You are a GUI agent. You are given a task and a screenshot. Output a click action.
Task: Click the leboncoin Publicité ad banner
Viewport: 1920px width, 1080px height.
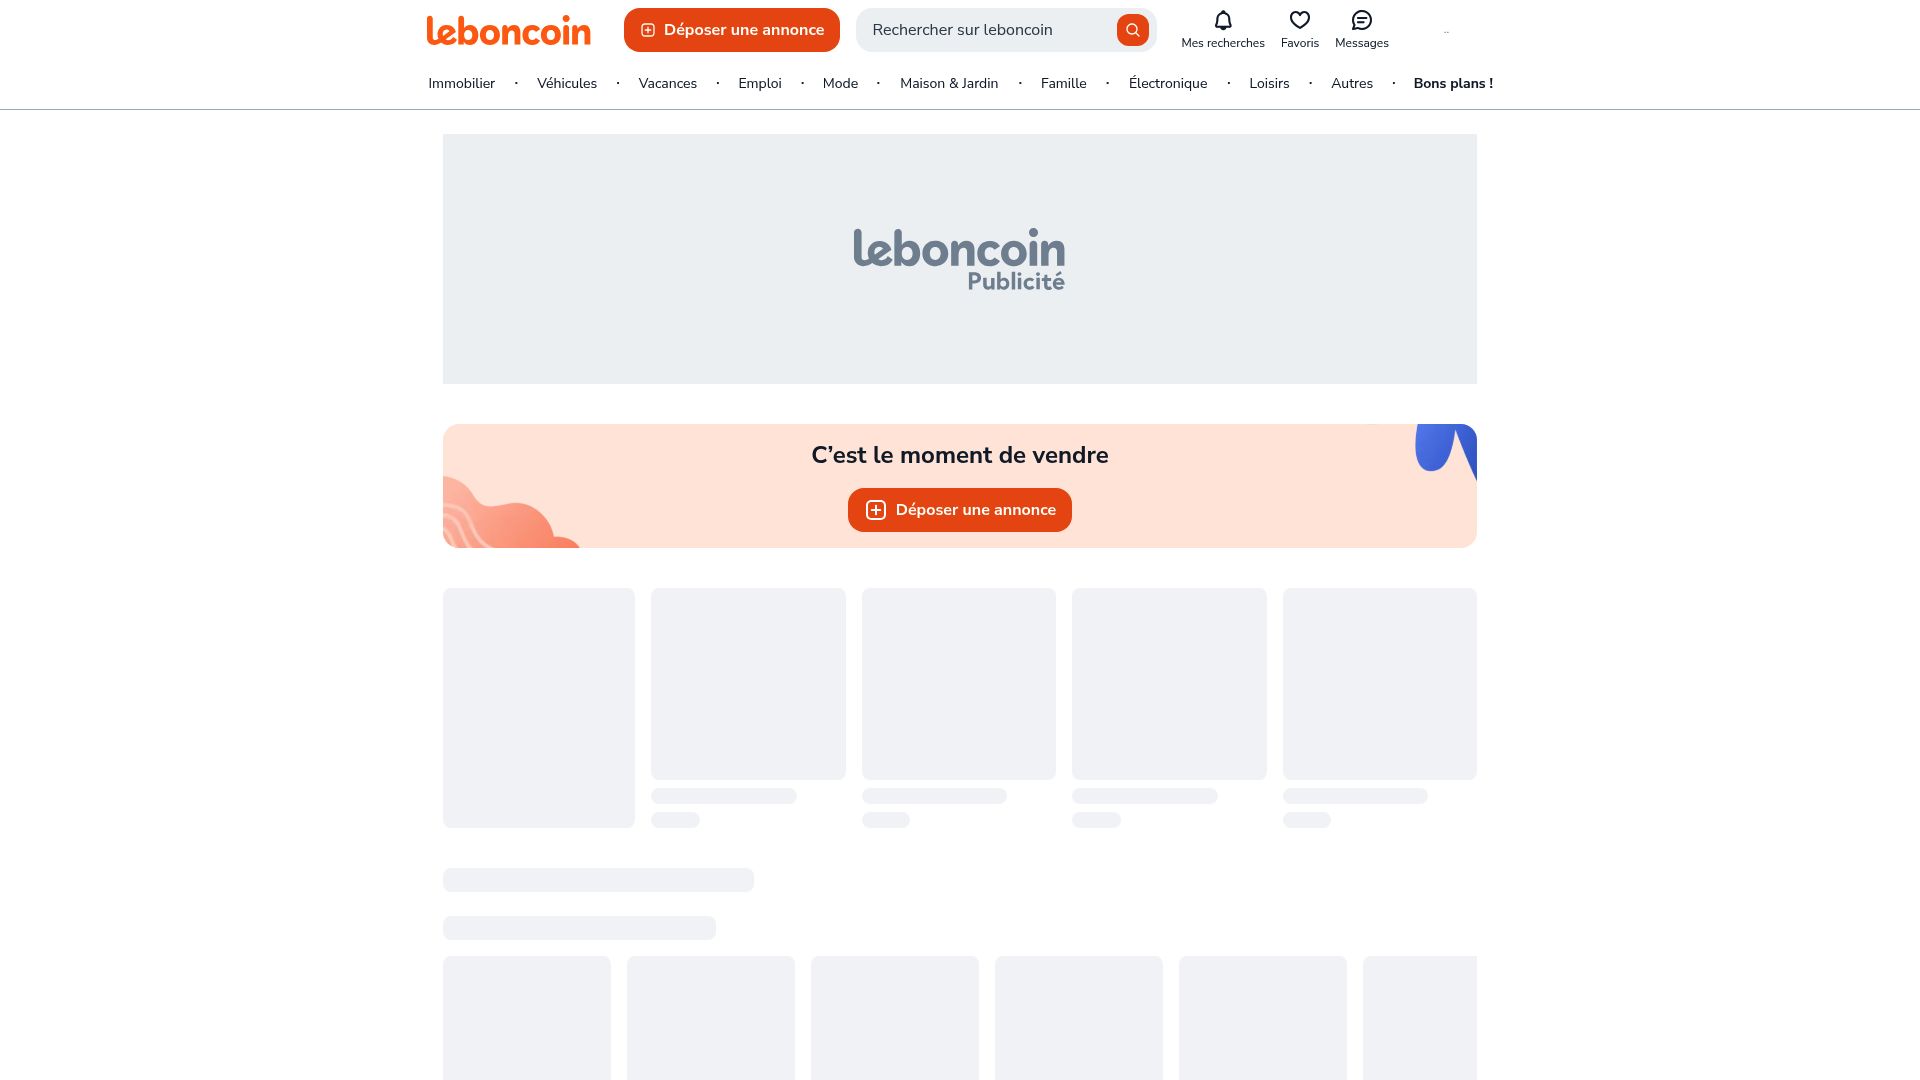960,259
